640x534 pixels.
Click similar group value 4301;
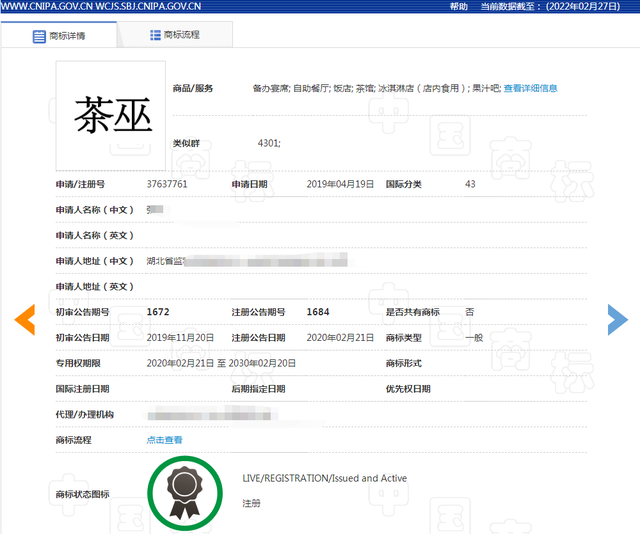point(269,143)
